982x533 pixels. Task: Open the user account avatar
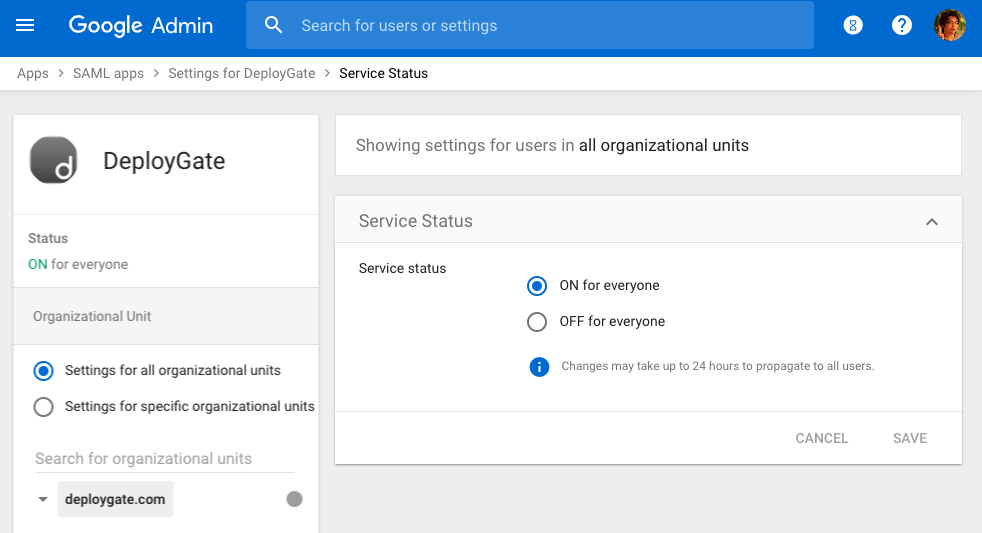coord(949,25)
